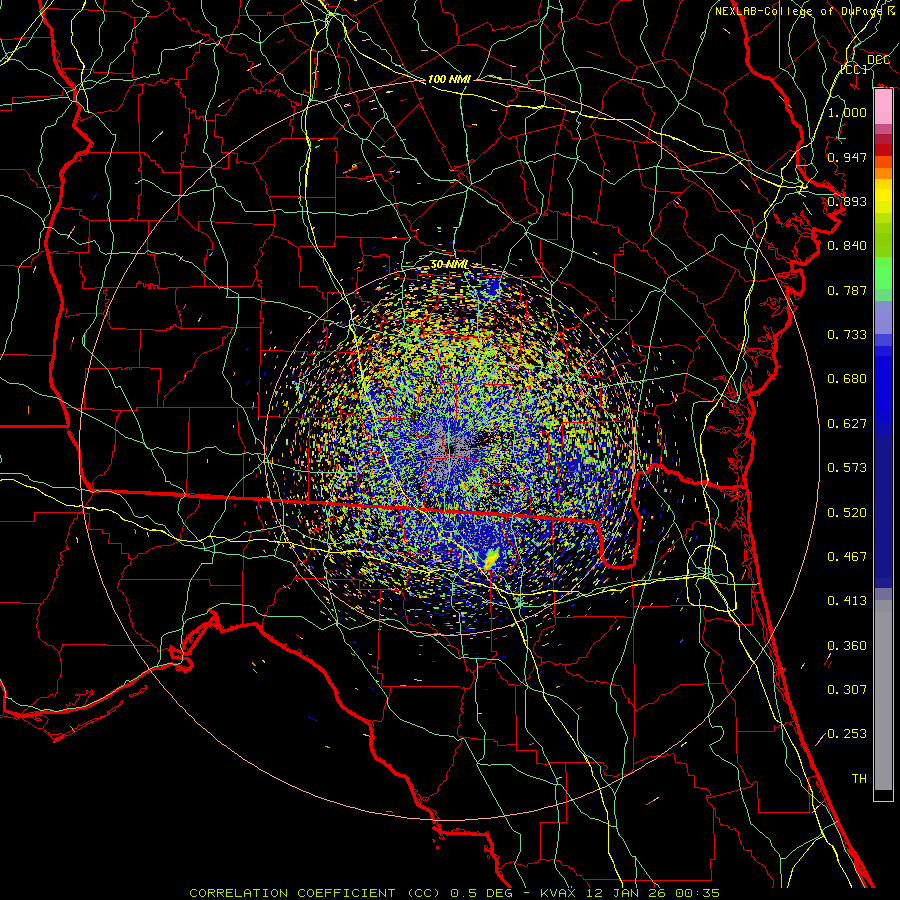900x900 pixels.
Task: Click the CORRELATION COEFFICIENT (CC) 0.5 DEG caption
Action: click(352, 893)
